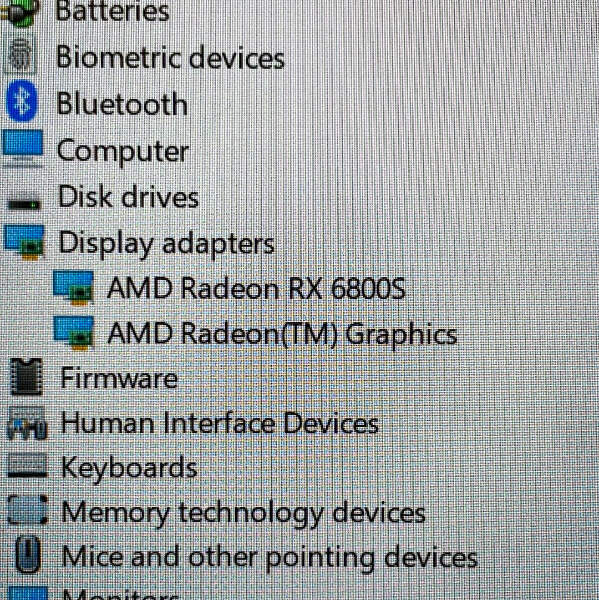The height and width of the screenshot is (600, 599).
Task: Click the Firmware chip icon
Action: (26, 377)
